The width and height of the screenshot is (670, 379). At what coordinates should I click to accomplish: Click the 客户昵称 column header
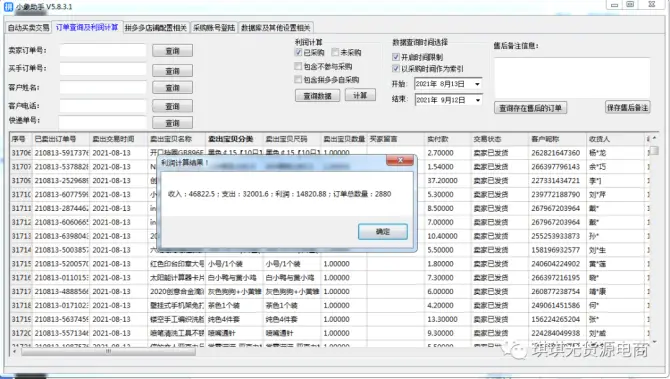(558, 139)
